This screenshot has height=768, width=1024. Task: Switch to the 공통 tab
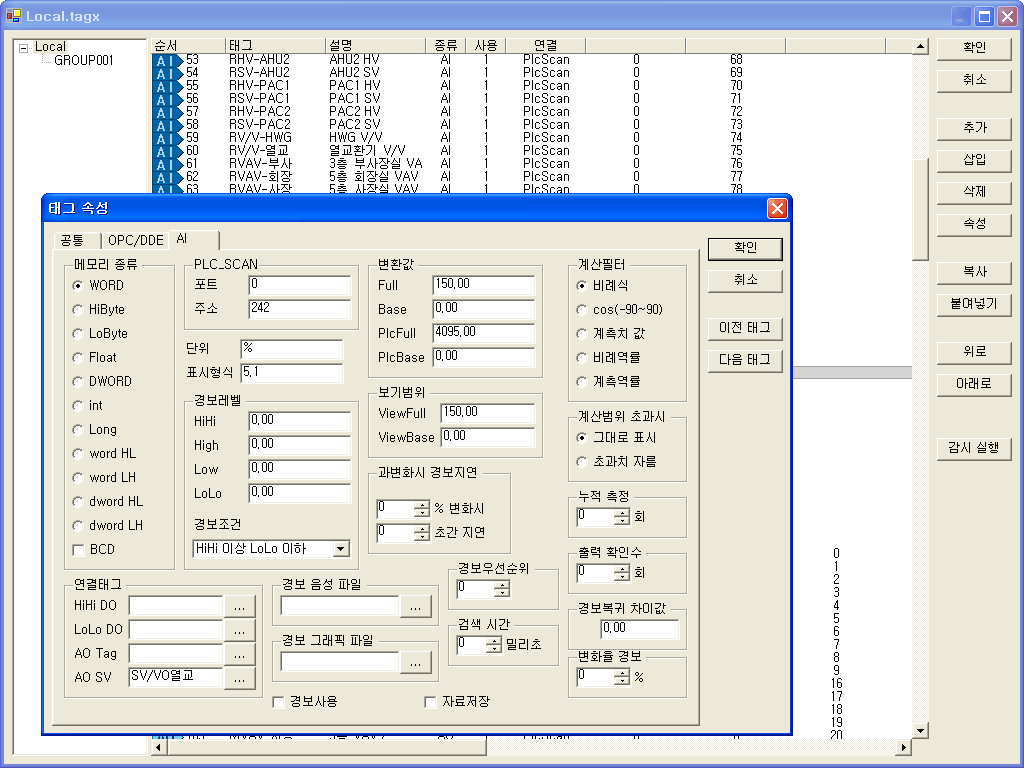[72, 240]
